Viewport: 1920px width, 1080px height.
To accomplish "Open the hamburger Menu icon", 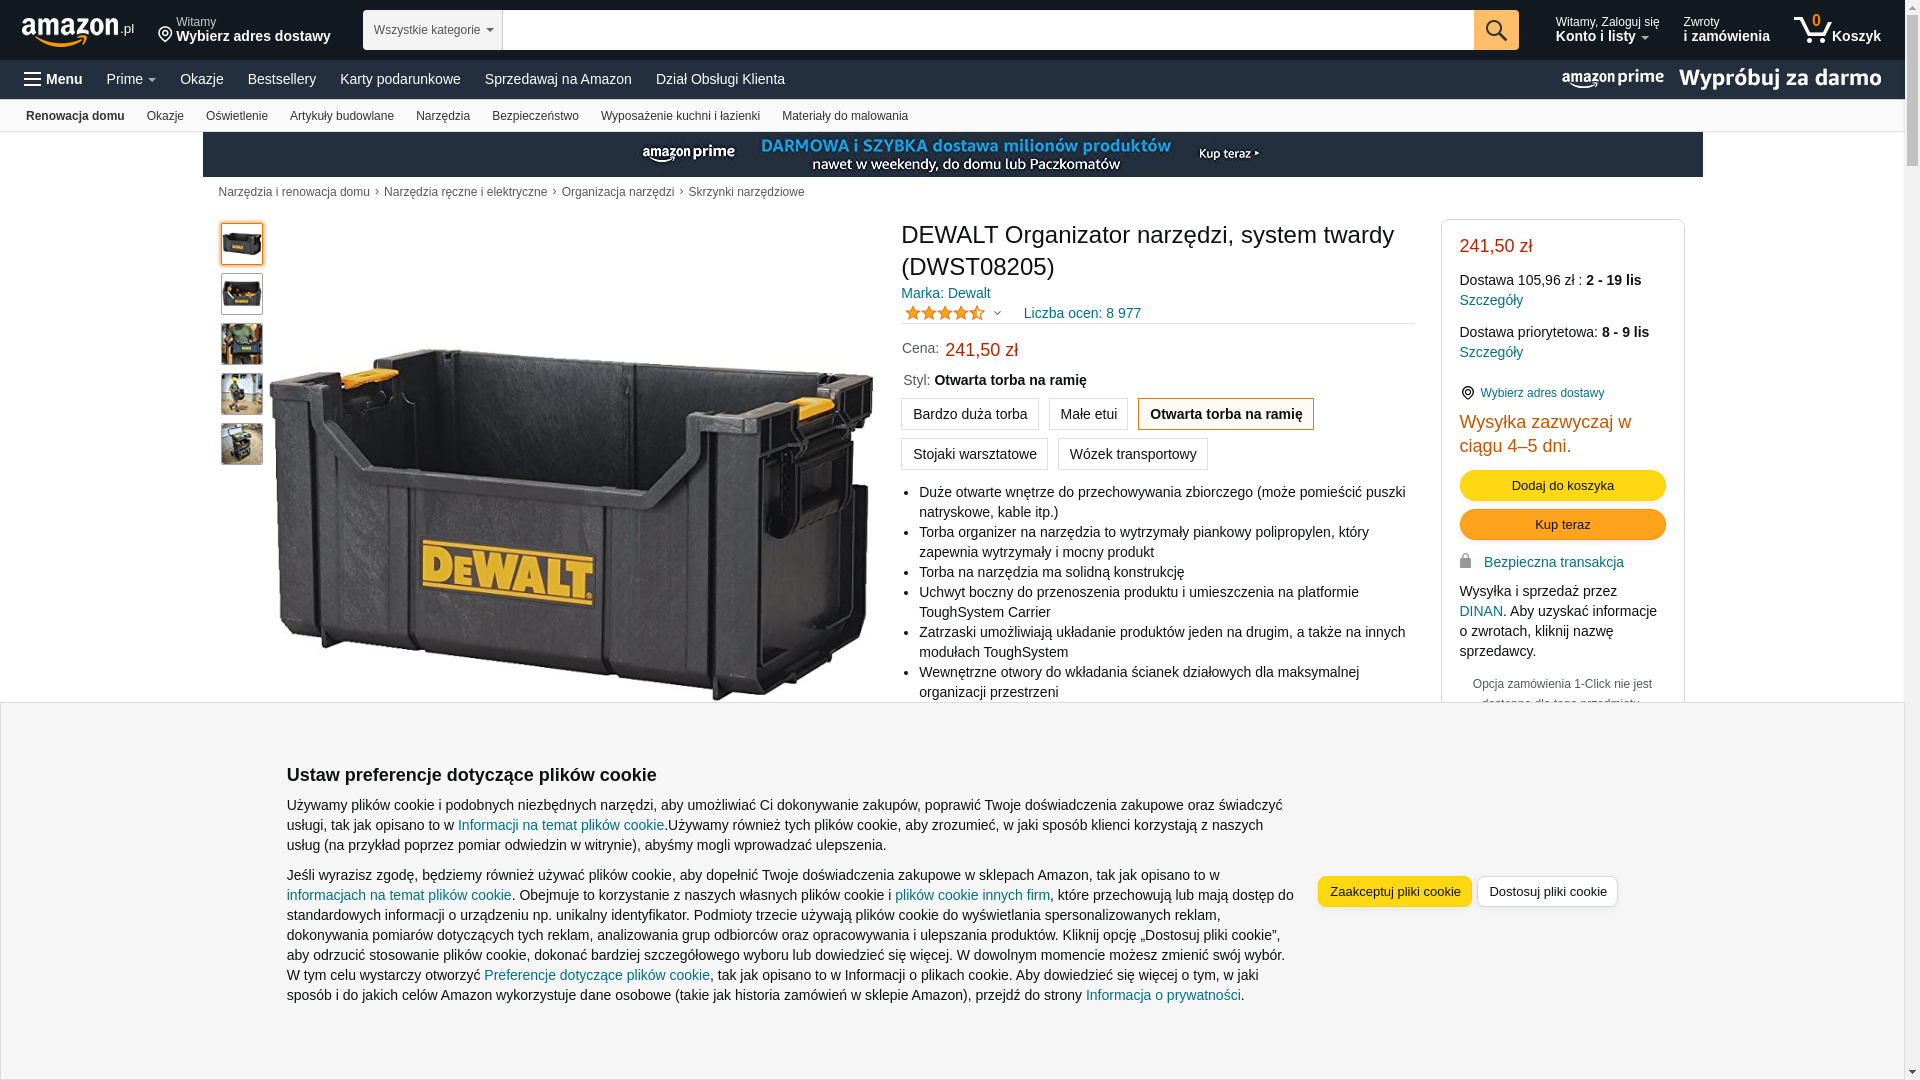I will [x=33, y=79].
